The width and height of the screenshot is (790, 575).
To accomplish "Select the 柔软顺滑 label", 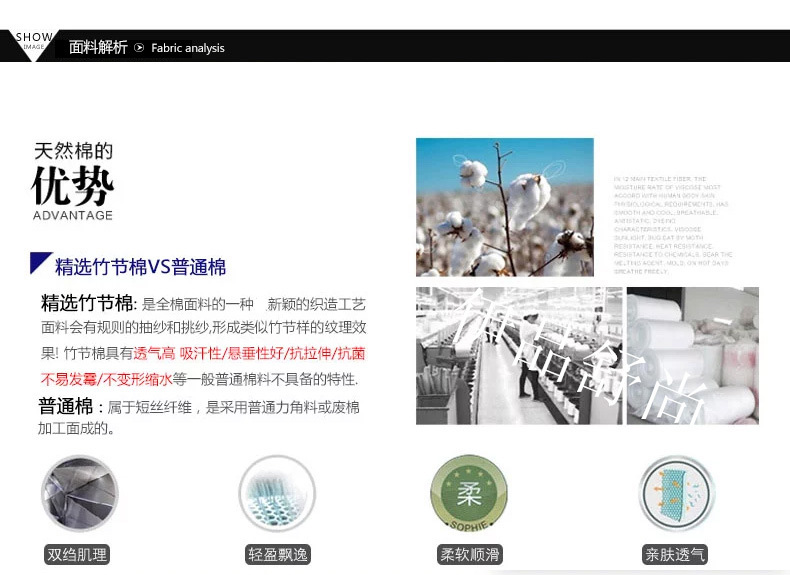I will 469,555.
